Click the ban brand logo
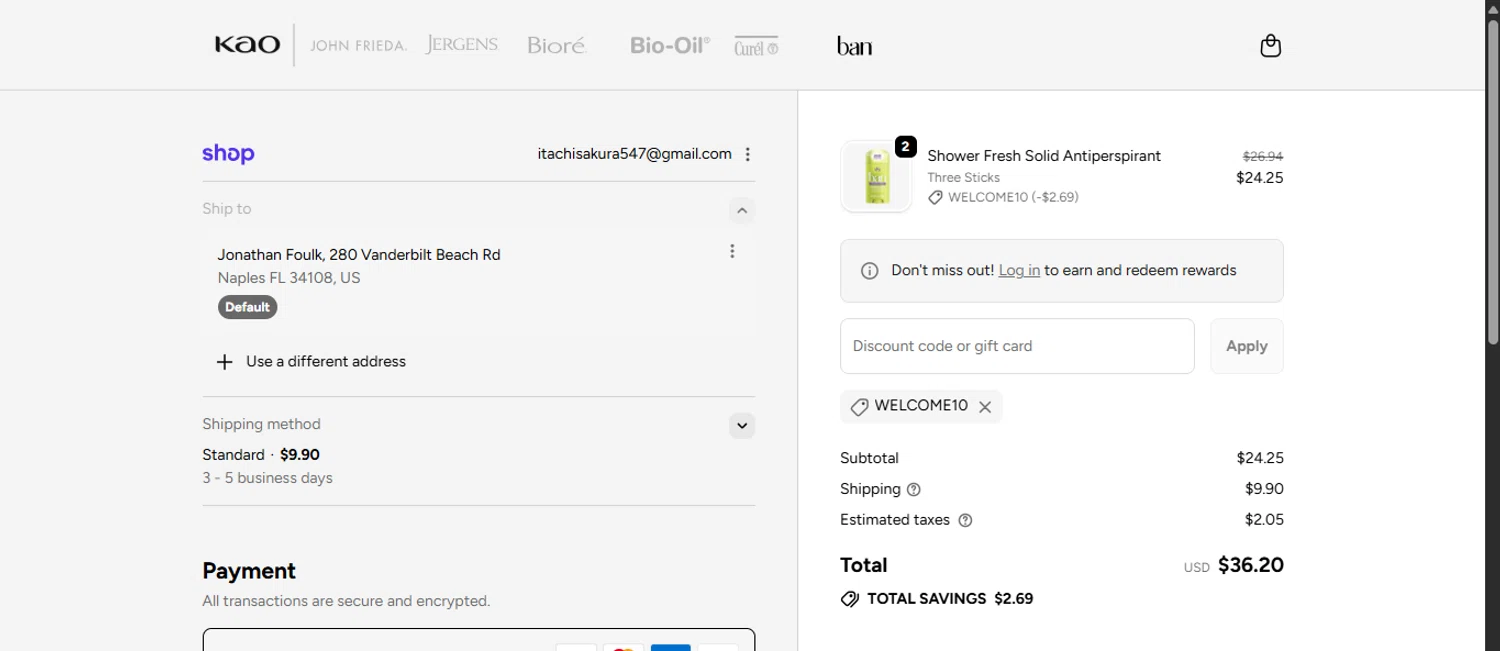 coord(854,46)
